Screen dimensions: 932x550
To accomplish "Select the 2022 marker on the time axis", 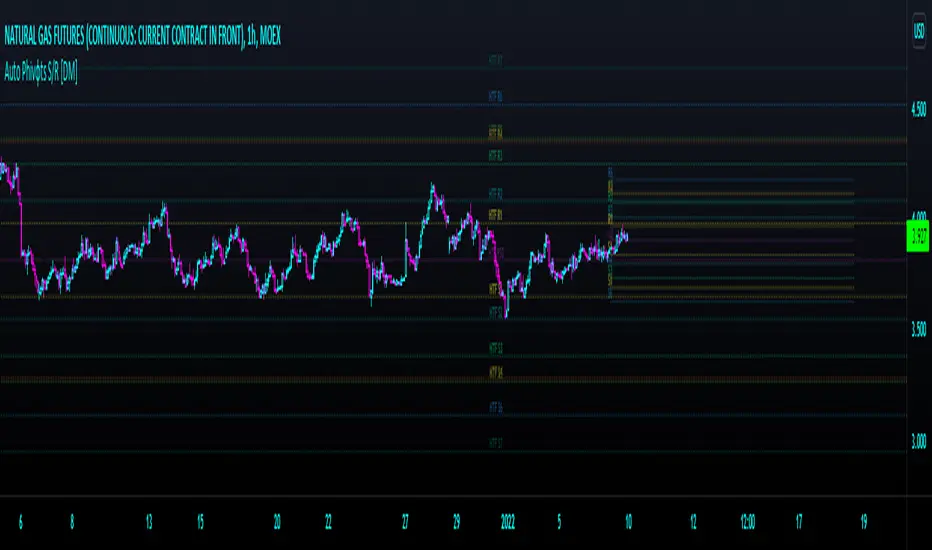I will (x=508, y=522).
